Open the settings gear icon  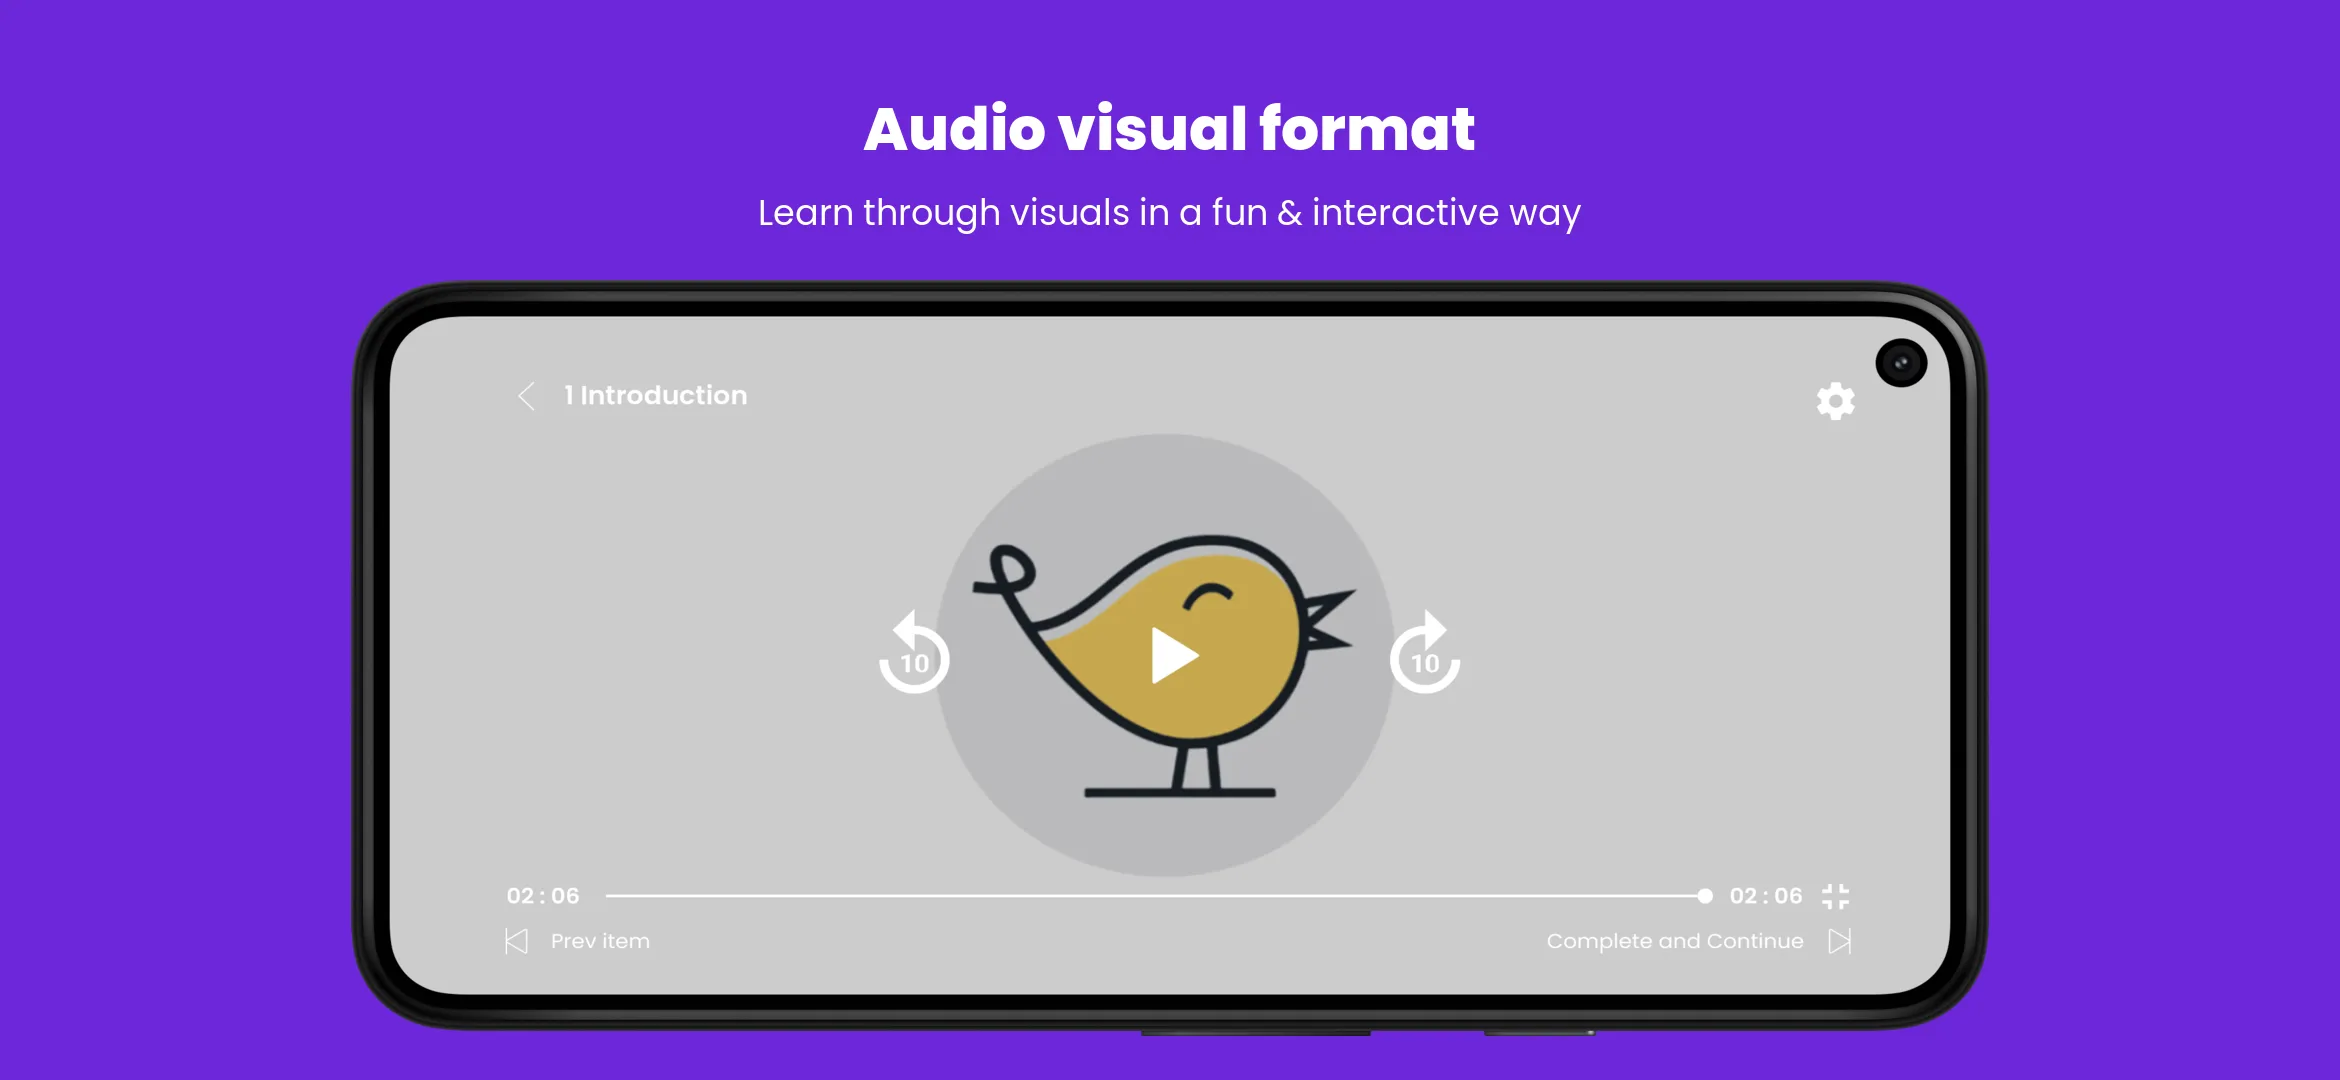point(1835,401)
